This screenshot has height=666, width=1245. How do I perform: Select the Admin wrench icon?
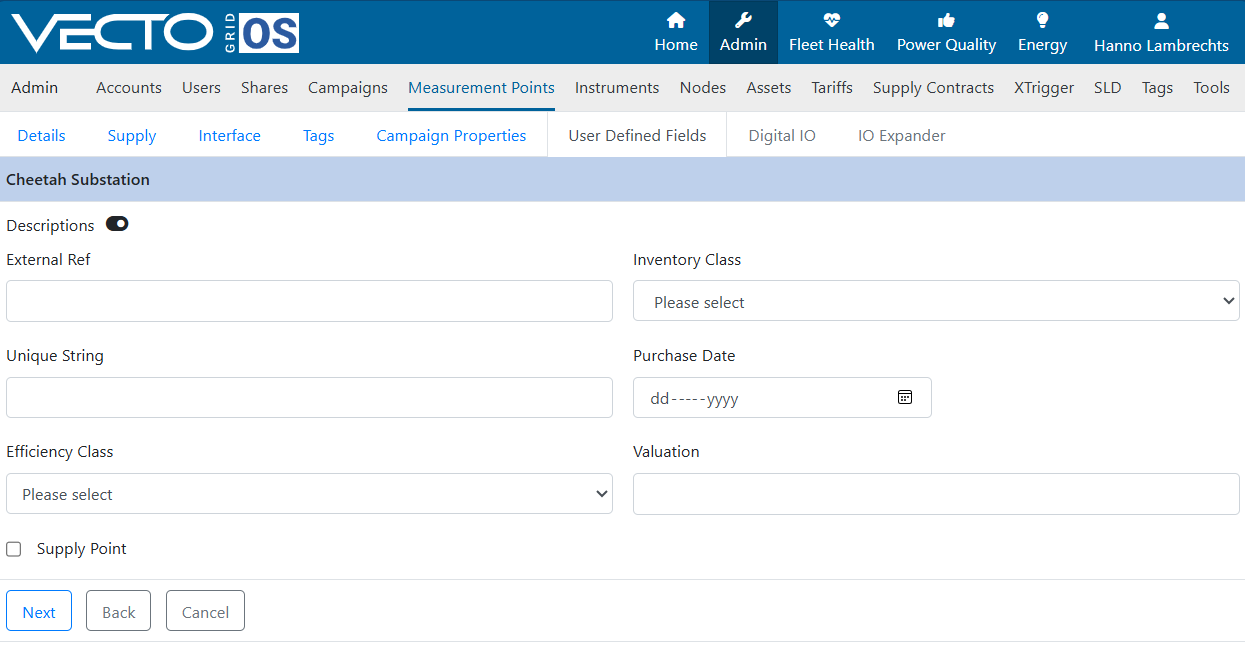(743, 20)
